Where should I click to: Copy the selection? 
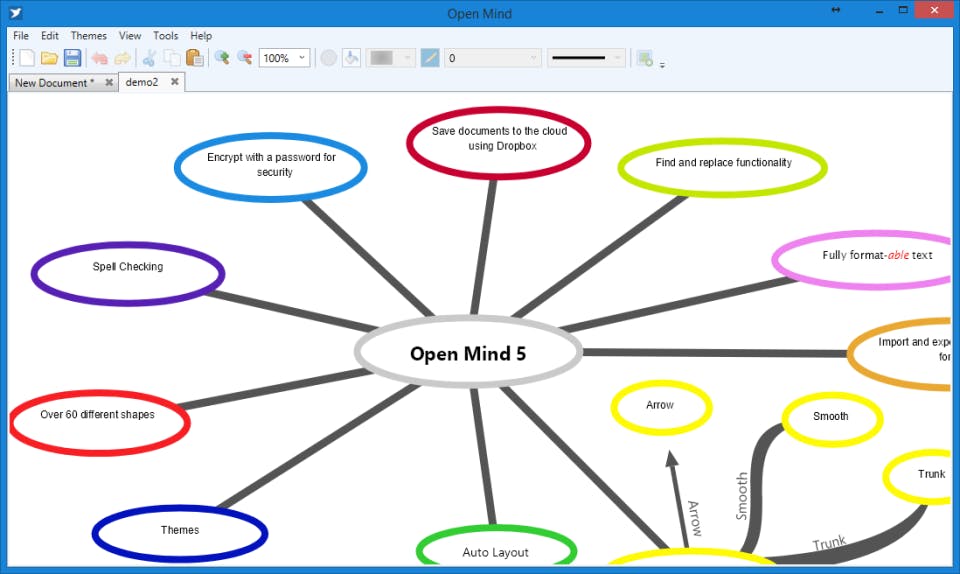[x=172, y=58]
